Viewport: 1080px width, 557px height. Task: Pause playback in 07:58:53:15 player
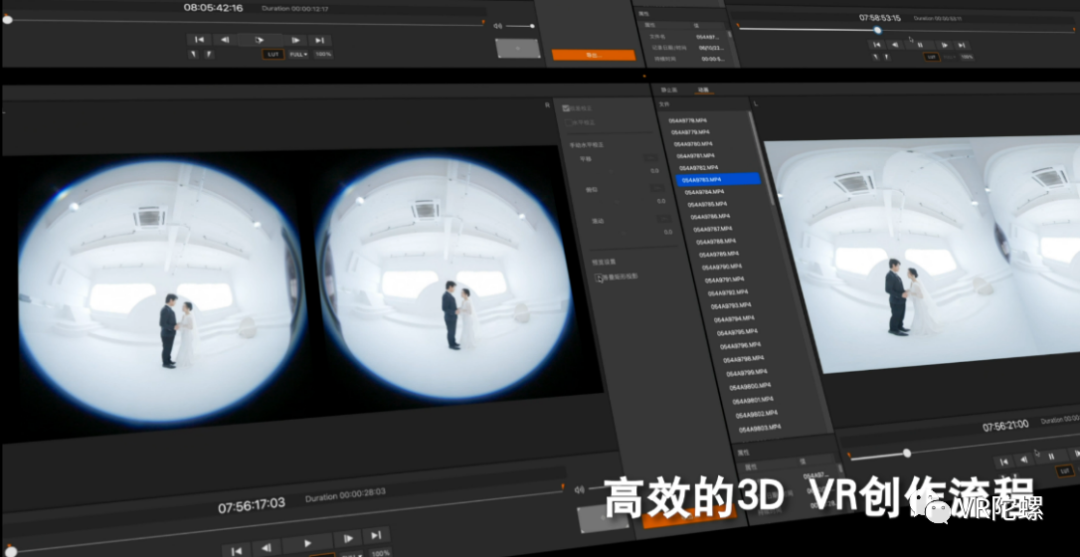(920, 44)
